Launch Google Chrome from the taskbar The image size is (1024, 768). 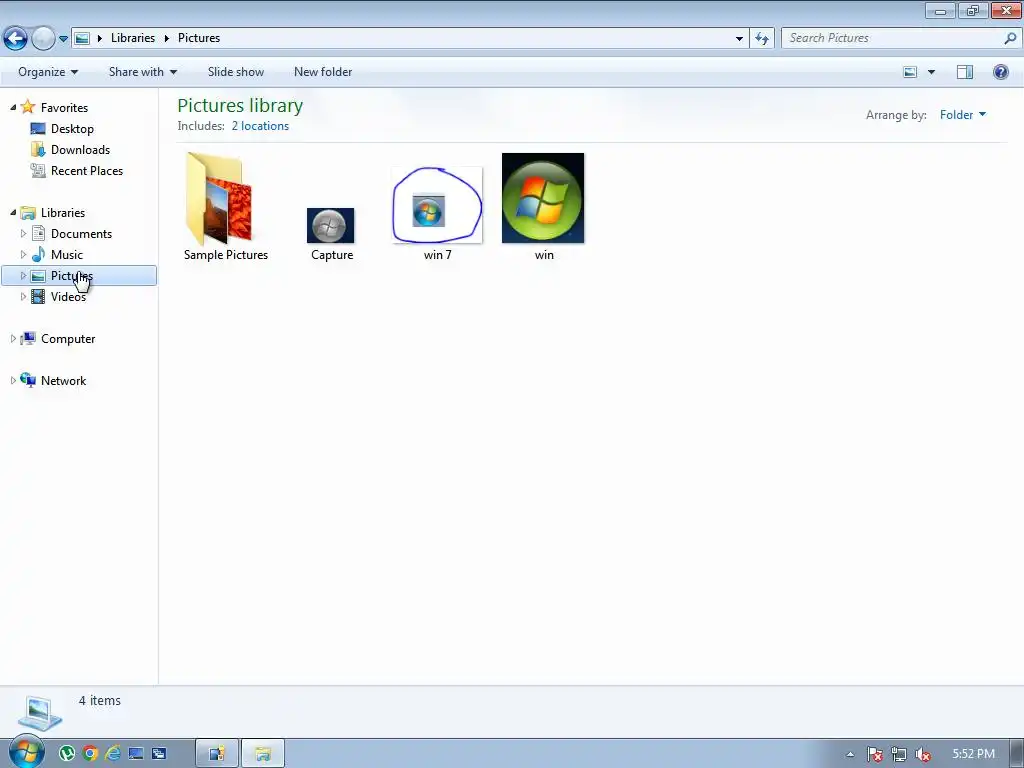[x=90, y=754]
